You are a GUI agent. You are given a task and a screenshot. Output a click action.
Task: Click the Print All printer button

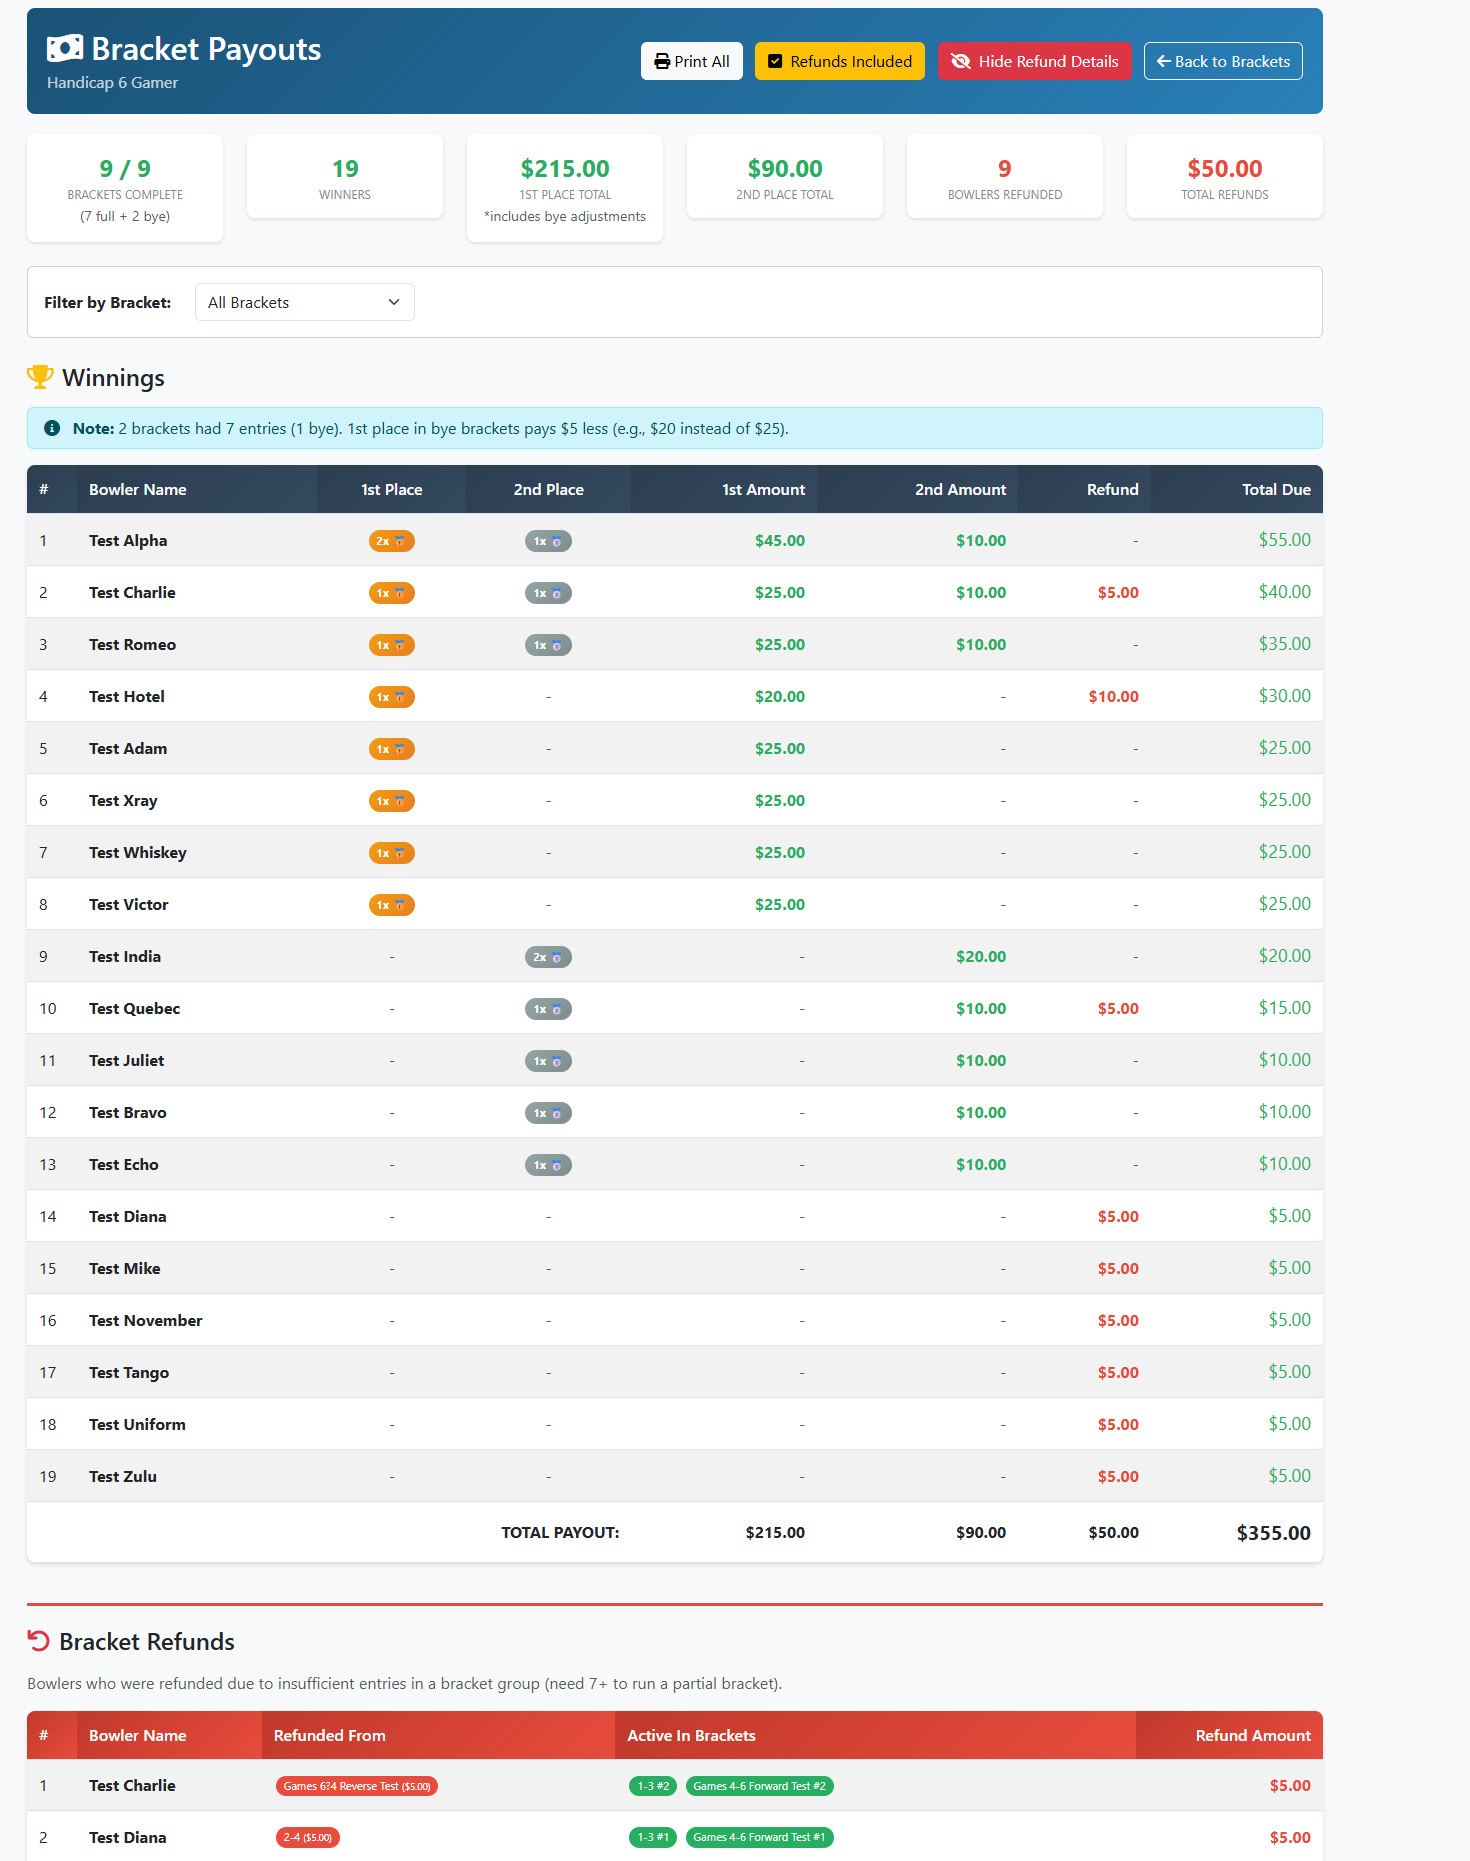click(691, 61)
